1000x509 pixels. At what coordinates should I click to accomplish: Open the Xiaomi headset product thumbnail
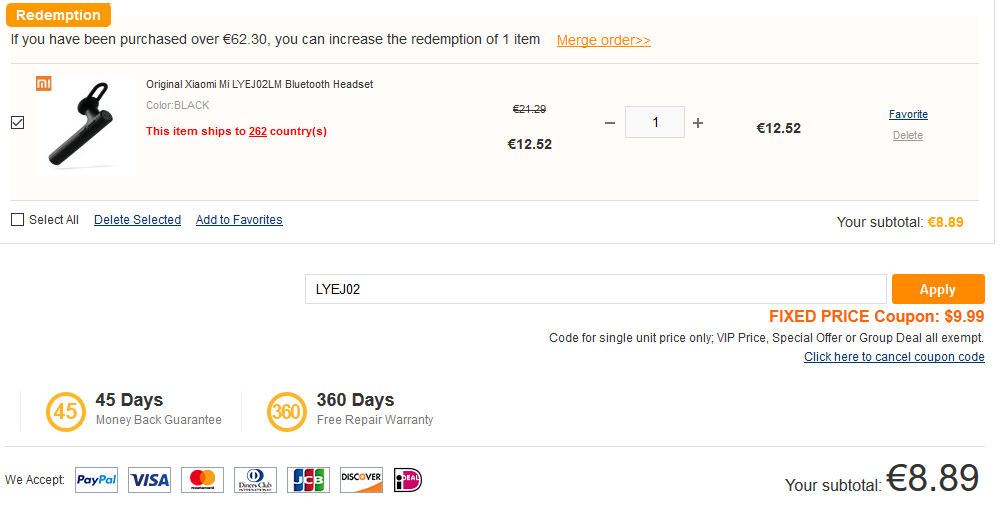point(85,125)
